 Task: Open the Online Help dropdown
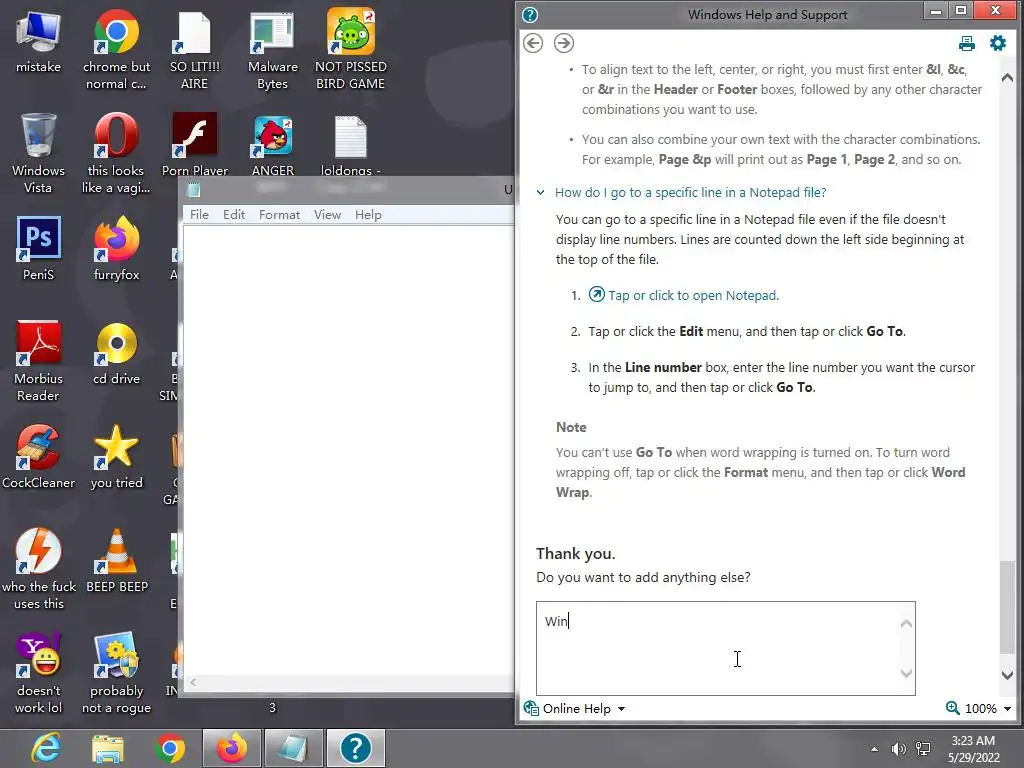coord(575,709)
